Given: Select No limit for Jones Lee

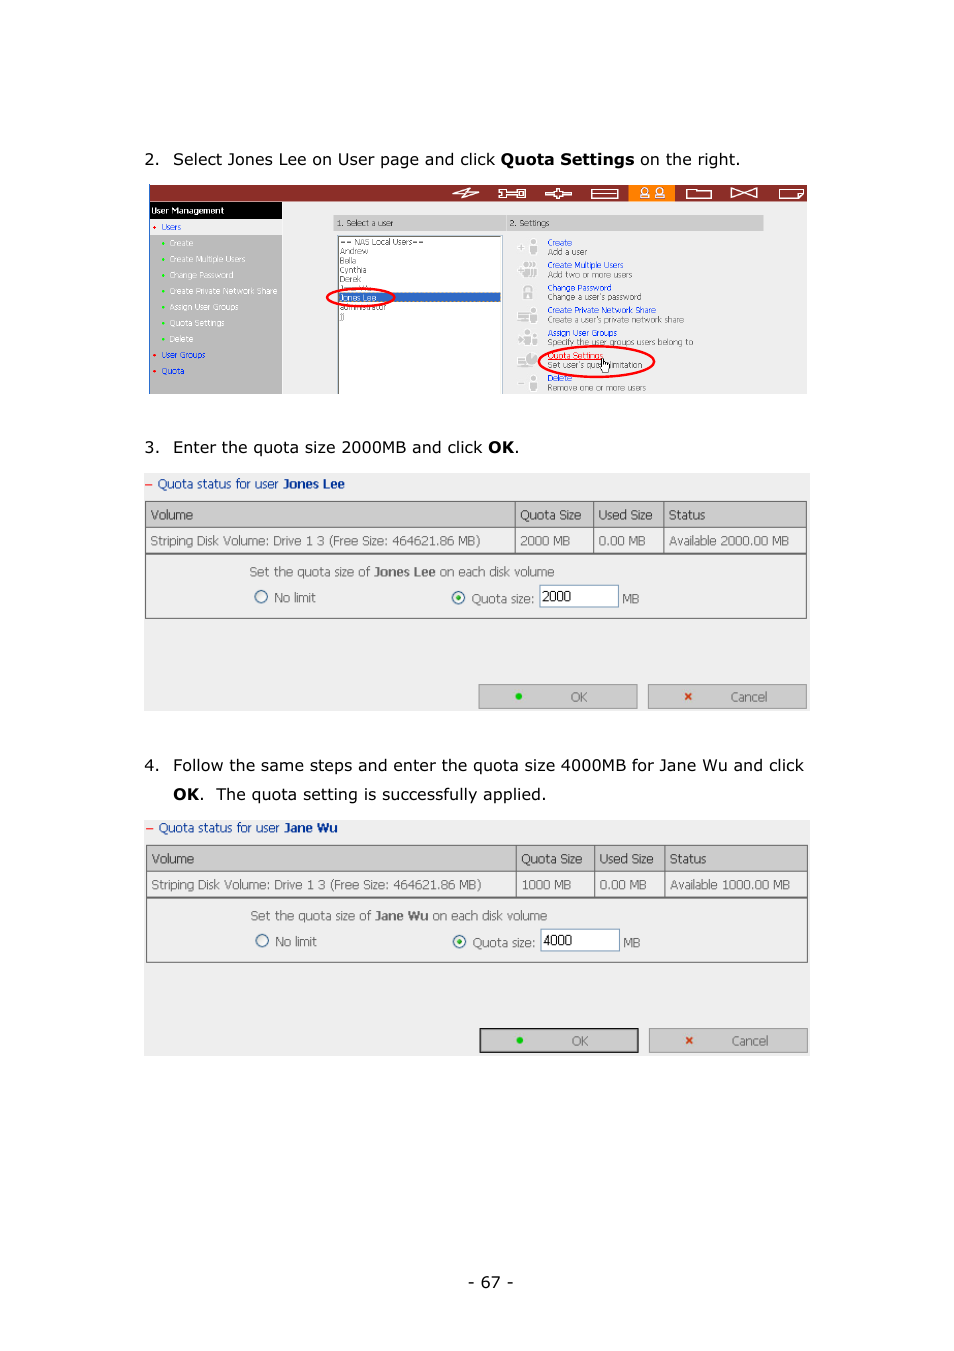Looking at the screenshot, I should [x=261, y=597].
